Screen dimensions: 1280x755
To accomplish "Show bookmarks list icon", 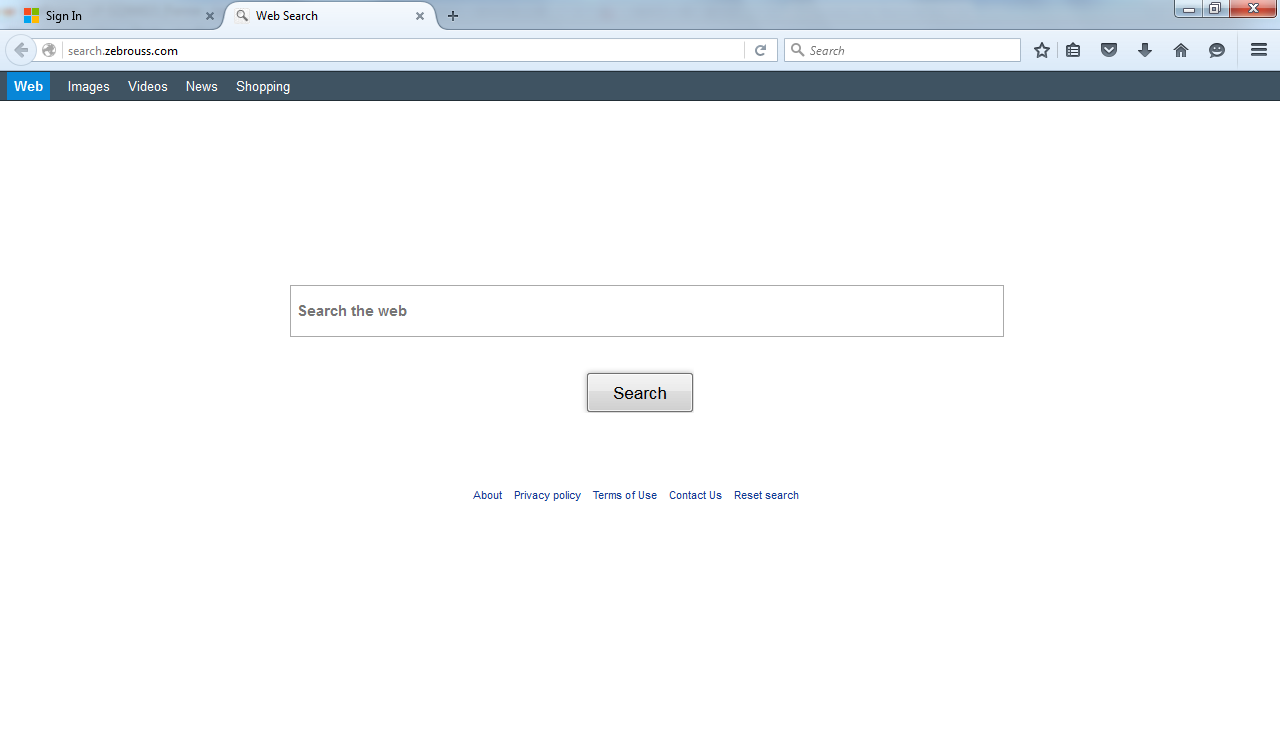I will coord(1073,50).
